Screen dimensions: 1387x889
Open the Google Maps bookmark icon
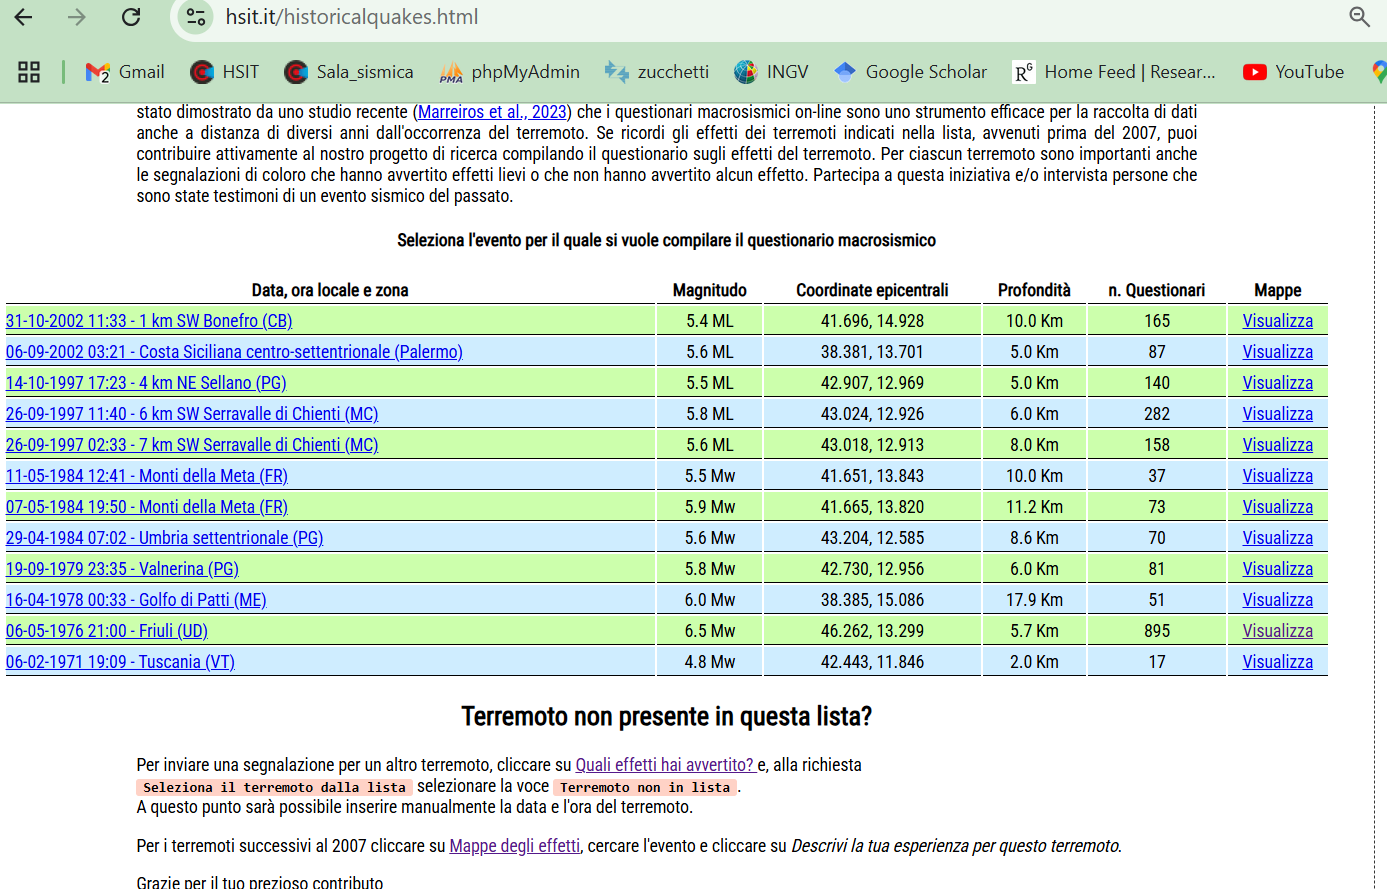tap(1379, 72)
